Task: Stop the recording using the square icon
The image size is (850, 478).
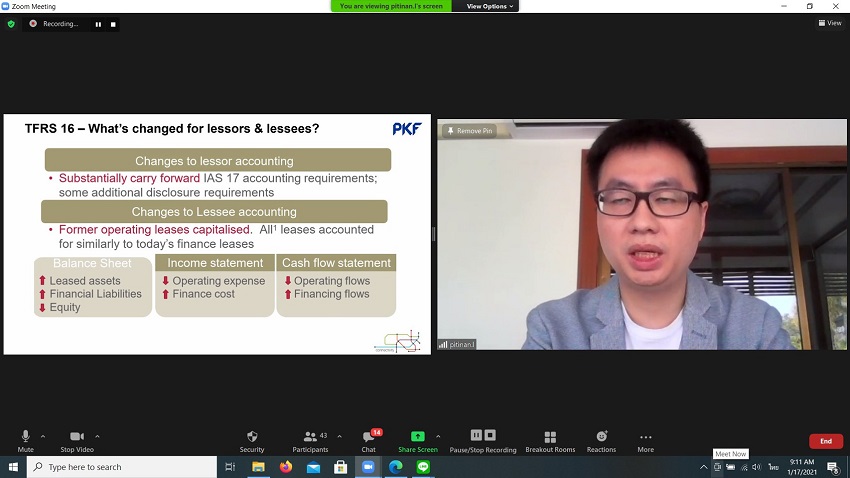Action: (x=113, y=24)
